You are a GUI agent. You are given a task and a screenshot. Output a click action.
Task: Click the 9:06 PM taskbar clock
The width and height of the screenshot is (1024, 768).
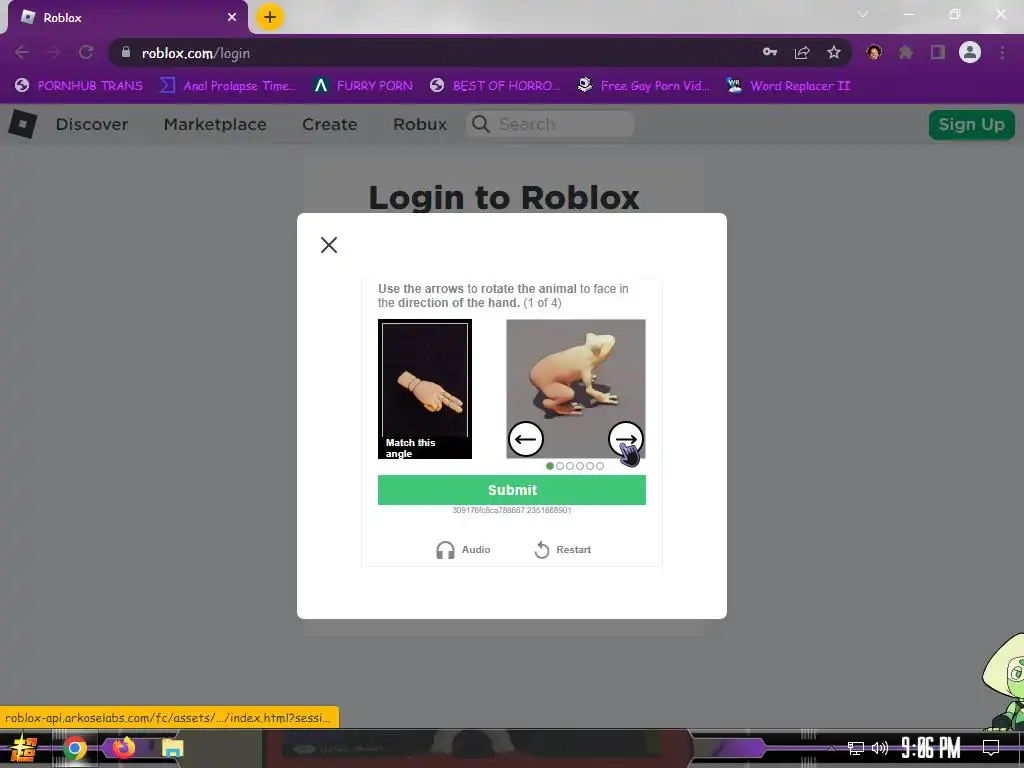(x=931, y=748)
